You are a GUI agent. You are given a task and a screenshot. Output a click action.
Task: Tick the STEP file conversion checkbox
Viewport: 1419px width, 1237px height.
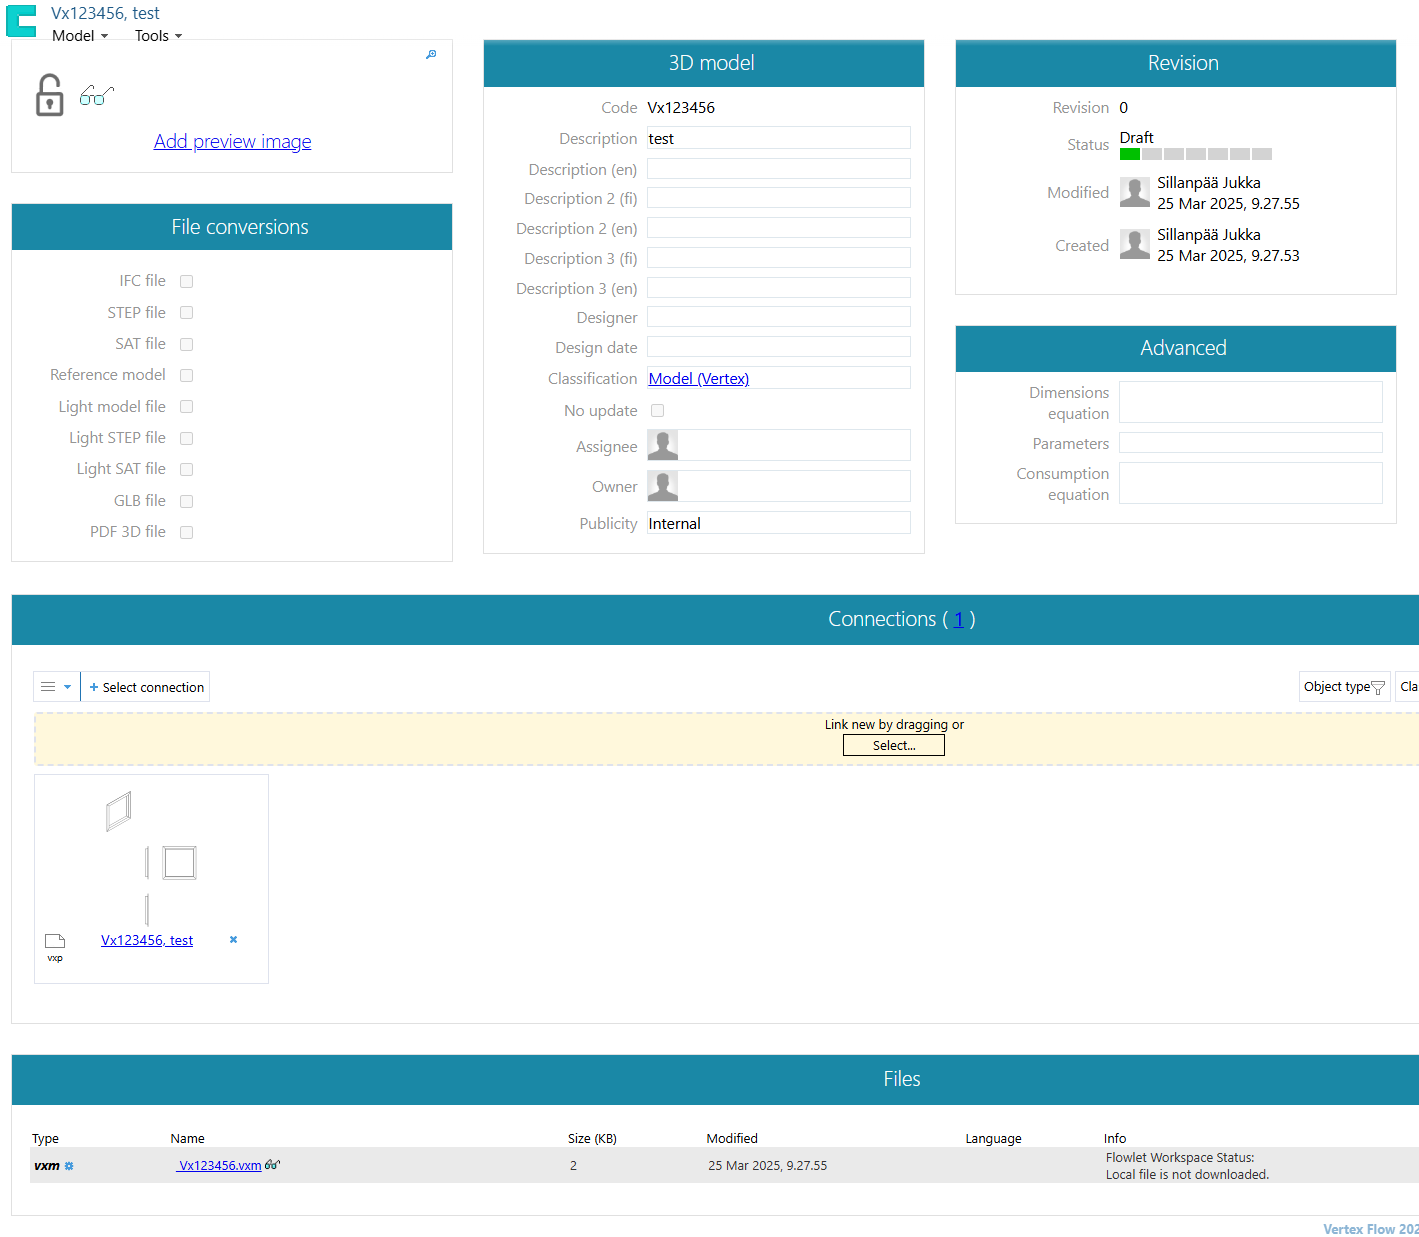point(186,313)
